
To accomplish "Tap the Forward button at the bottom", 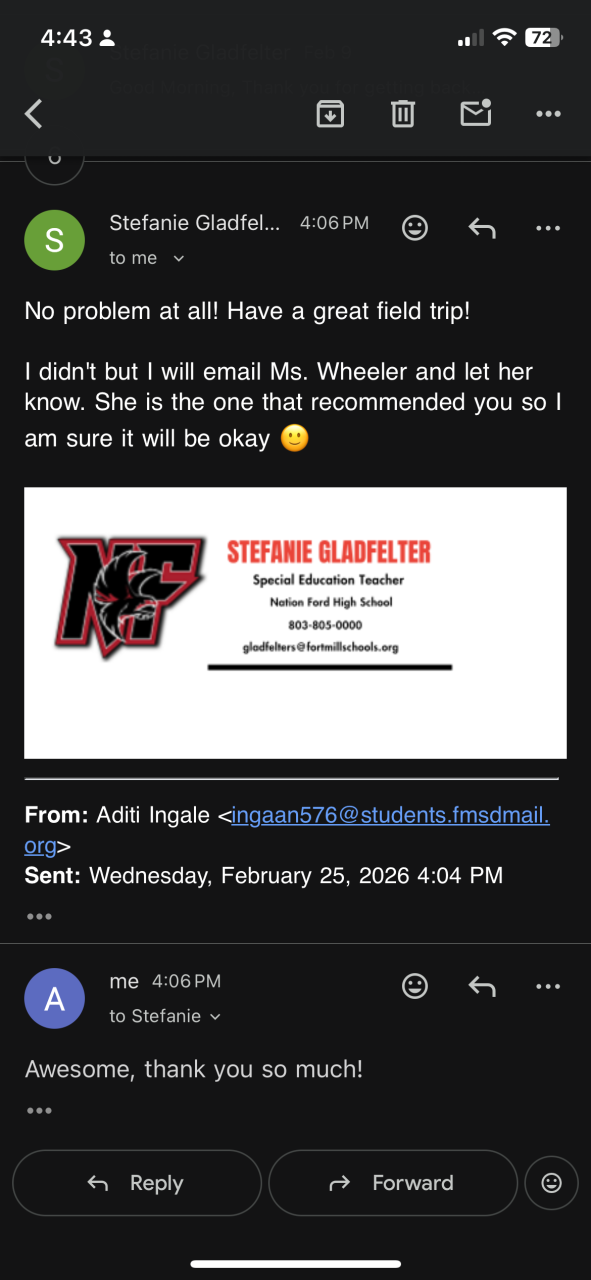I will click(393, 1183).
